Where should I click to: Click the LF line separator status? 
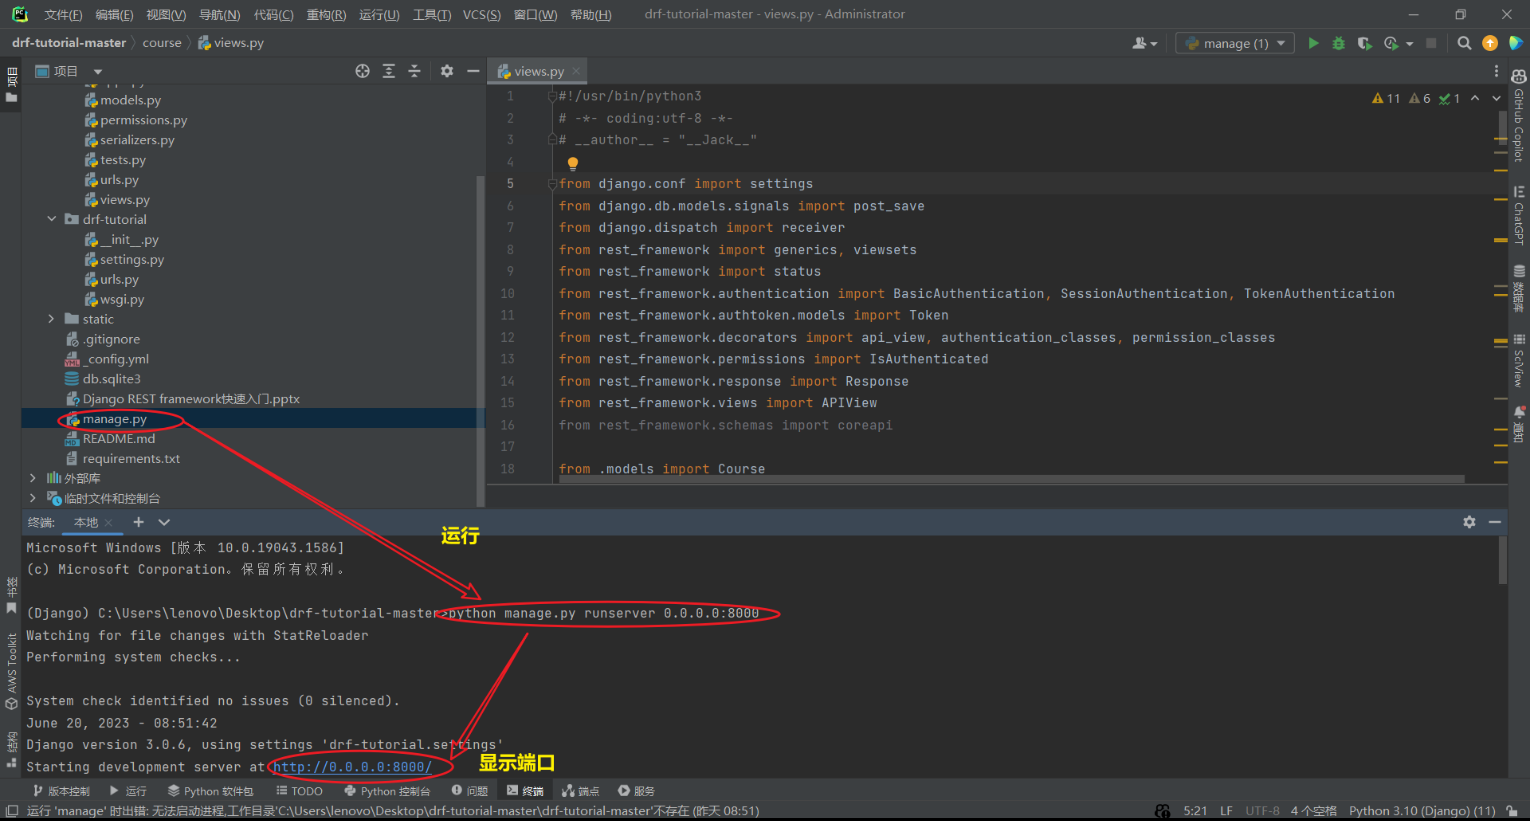(x=1226, y=811)
